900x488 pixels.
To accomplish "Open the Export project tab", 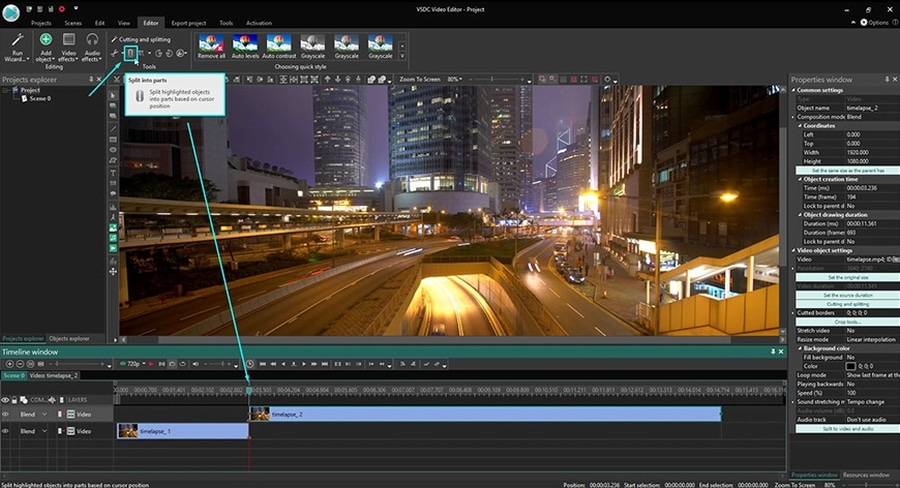I will tap(187, 22).
